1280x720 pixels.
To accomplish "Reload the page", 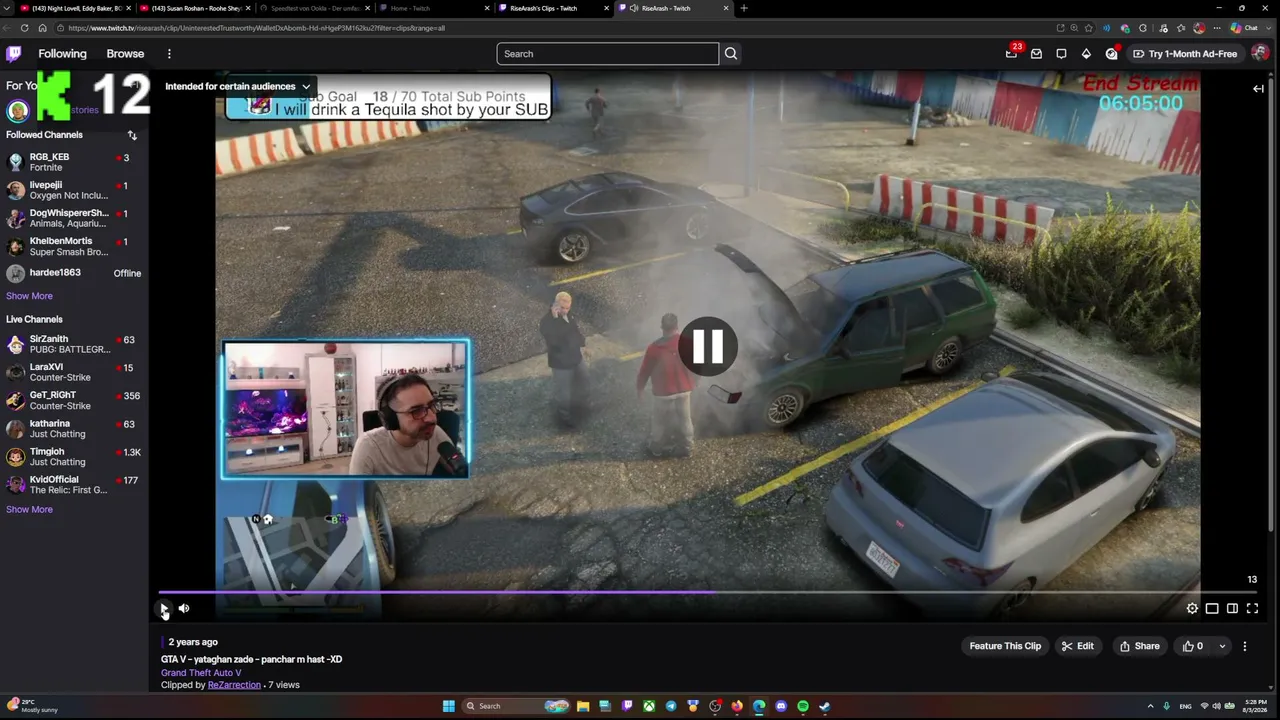I will [24, 28].
